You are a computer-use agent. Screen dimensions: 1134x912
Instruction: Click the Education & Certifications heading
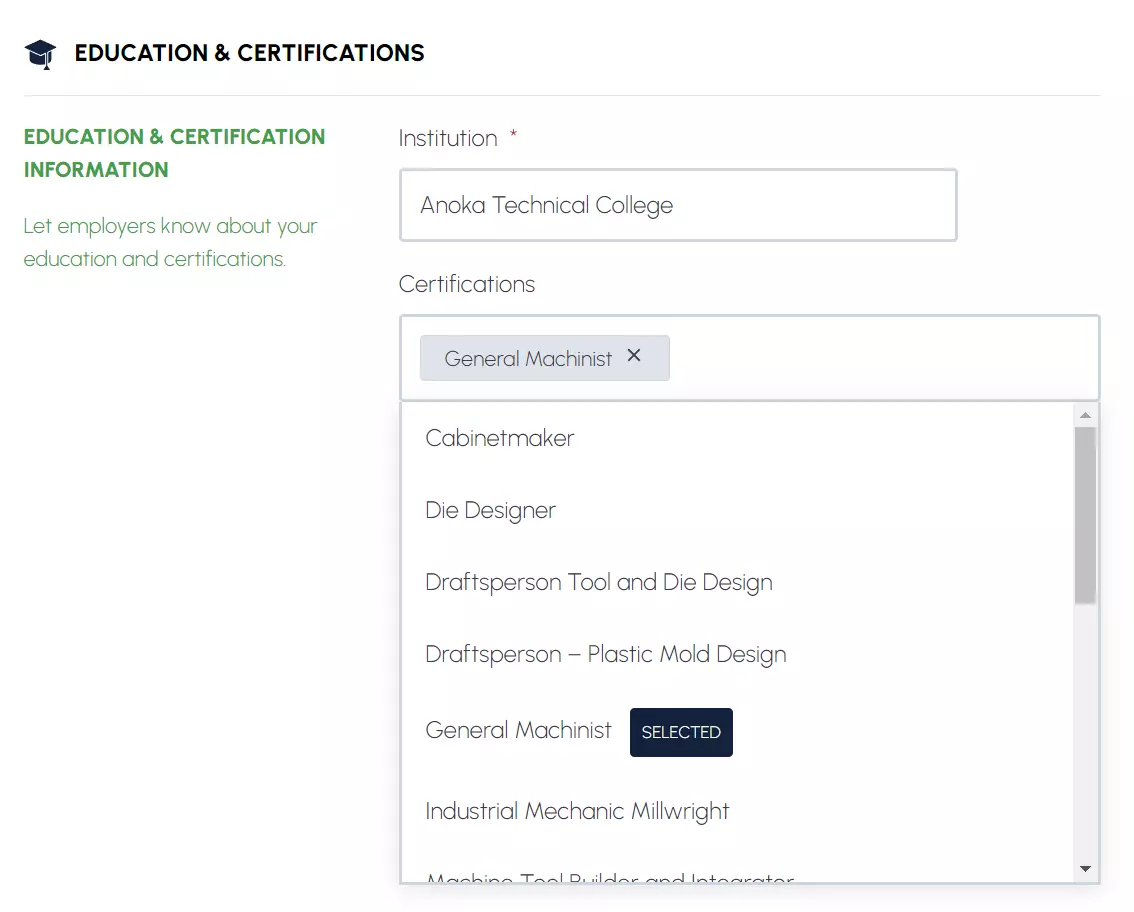[250, 54]
